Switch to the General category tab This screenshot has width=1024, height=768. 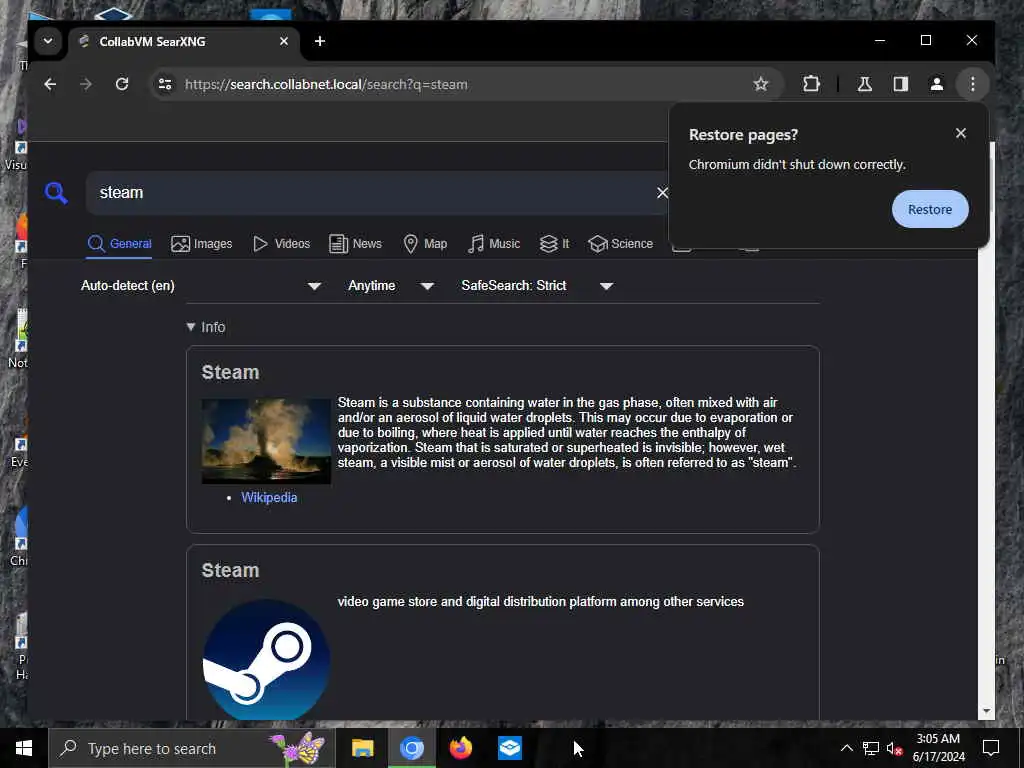(x=120, y=244)
